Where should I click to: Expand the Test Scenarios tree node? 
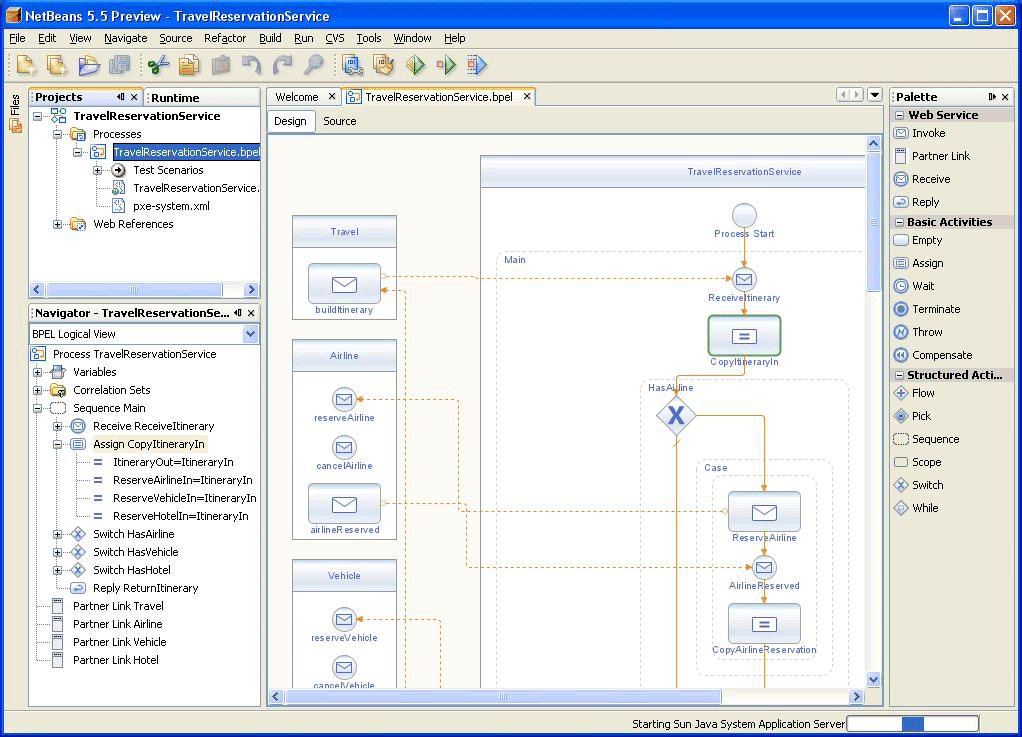97,170
